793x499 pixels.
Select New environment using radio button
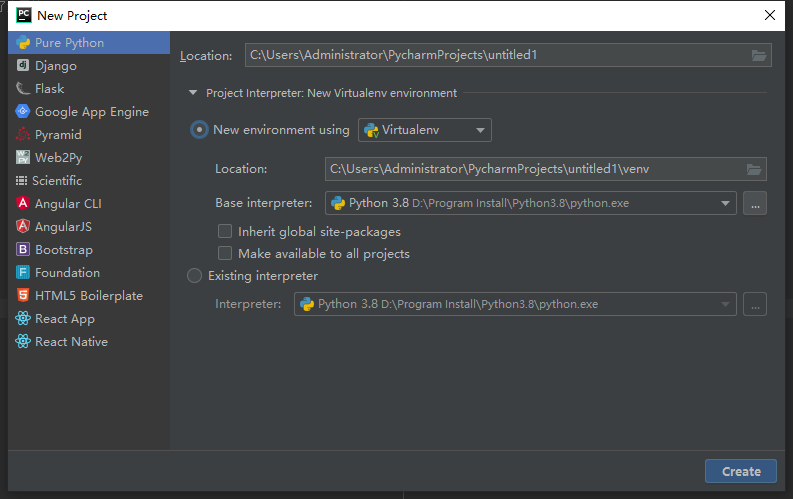(199, 130)
